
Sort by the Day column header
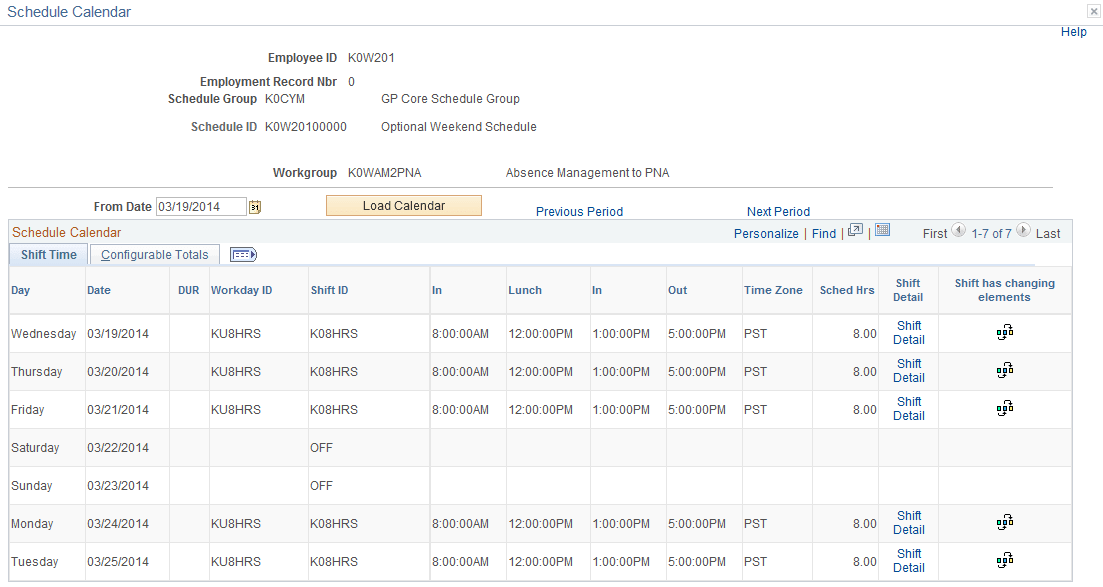(20, 290)
